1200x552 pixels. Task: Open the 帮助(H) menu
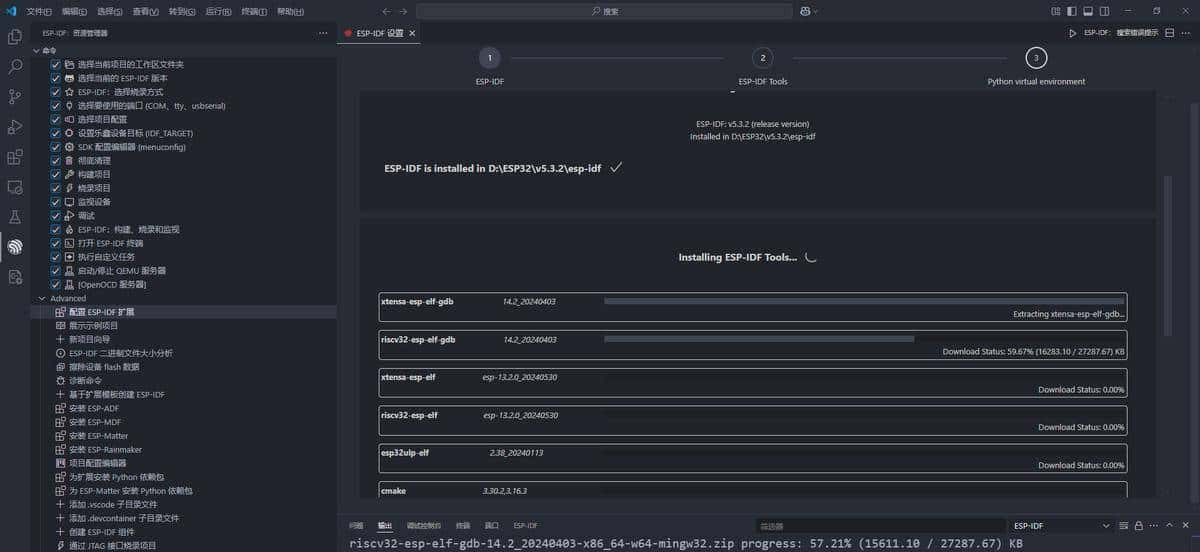(x=290, y=11)
